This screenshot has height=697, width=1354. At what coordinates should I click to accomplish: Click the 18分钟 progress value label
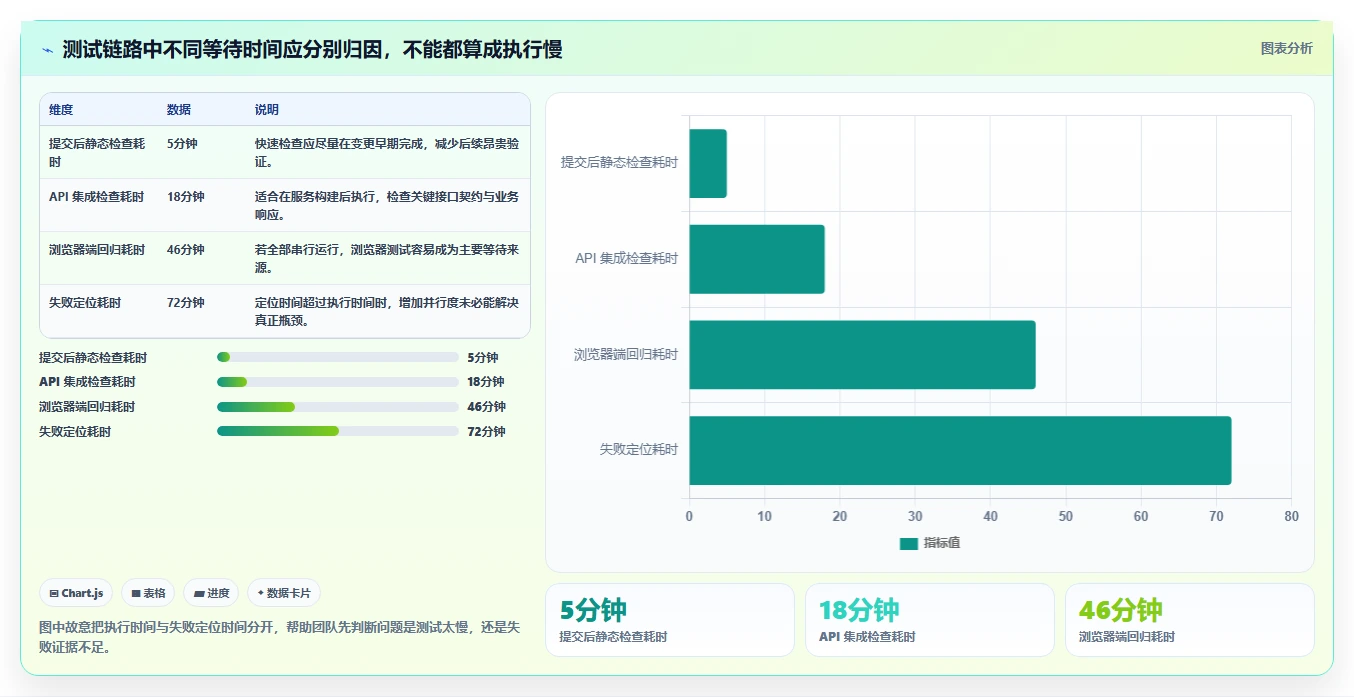(486, 382)
